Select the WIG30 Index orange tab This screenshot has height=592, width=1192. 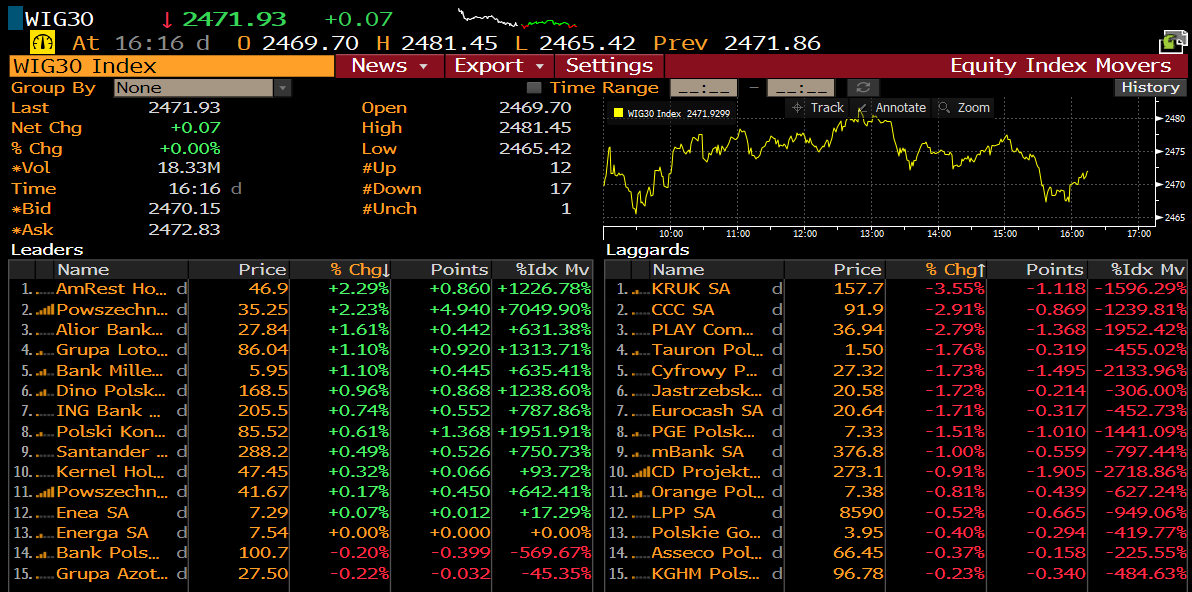(172, 66)
